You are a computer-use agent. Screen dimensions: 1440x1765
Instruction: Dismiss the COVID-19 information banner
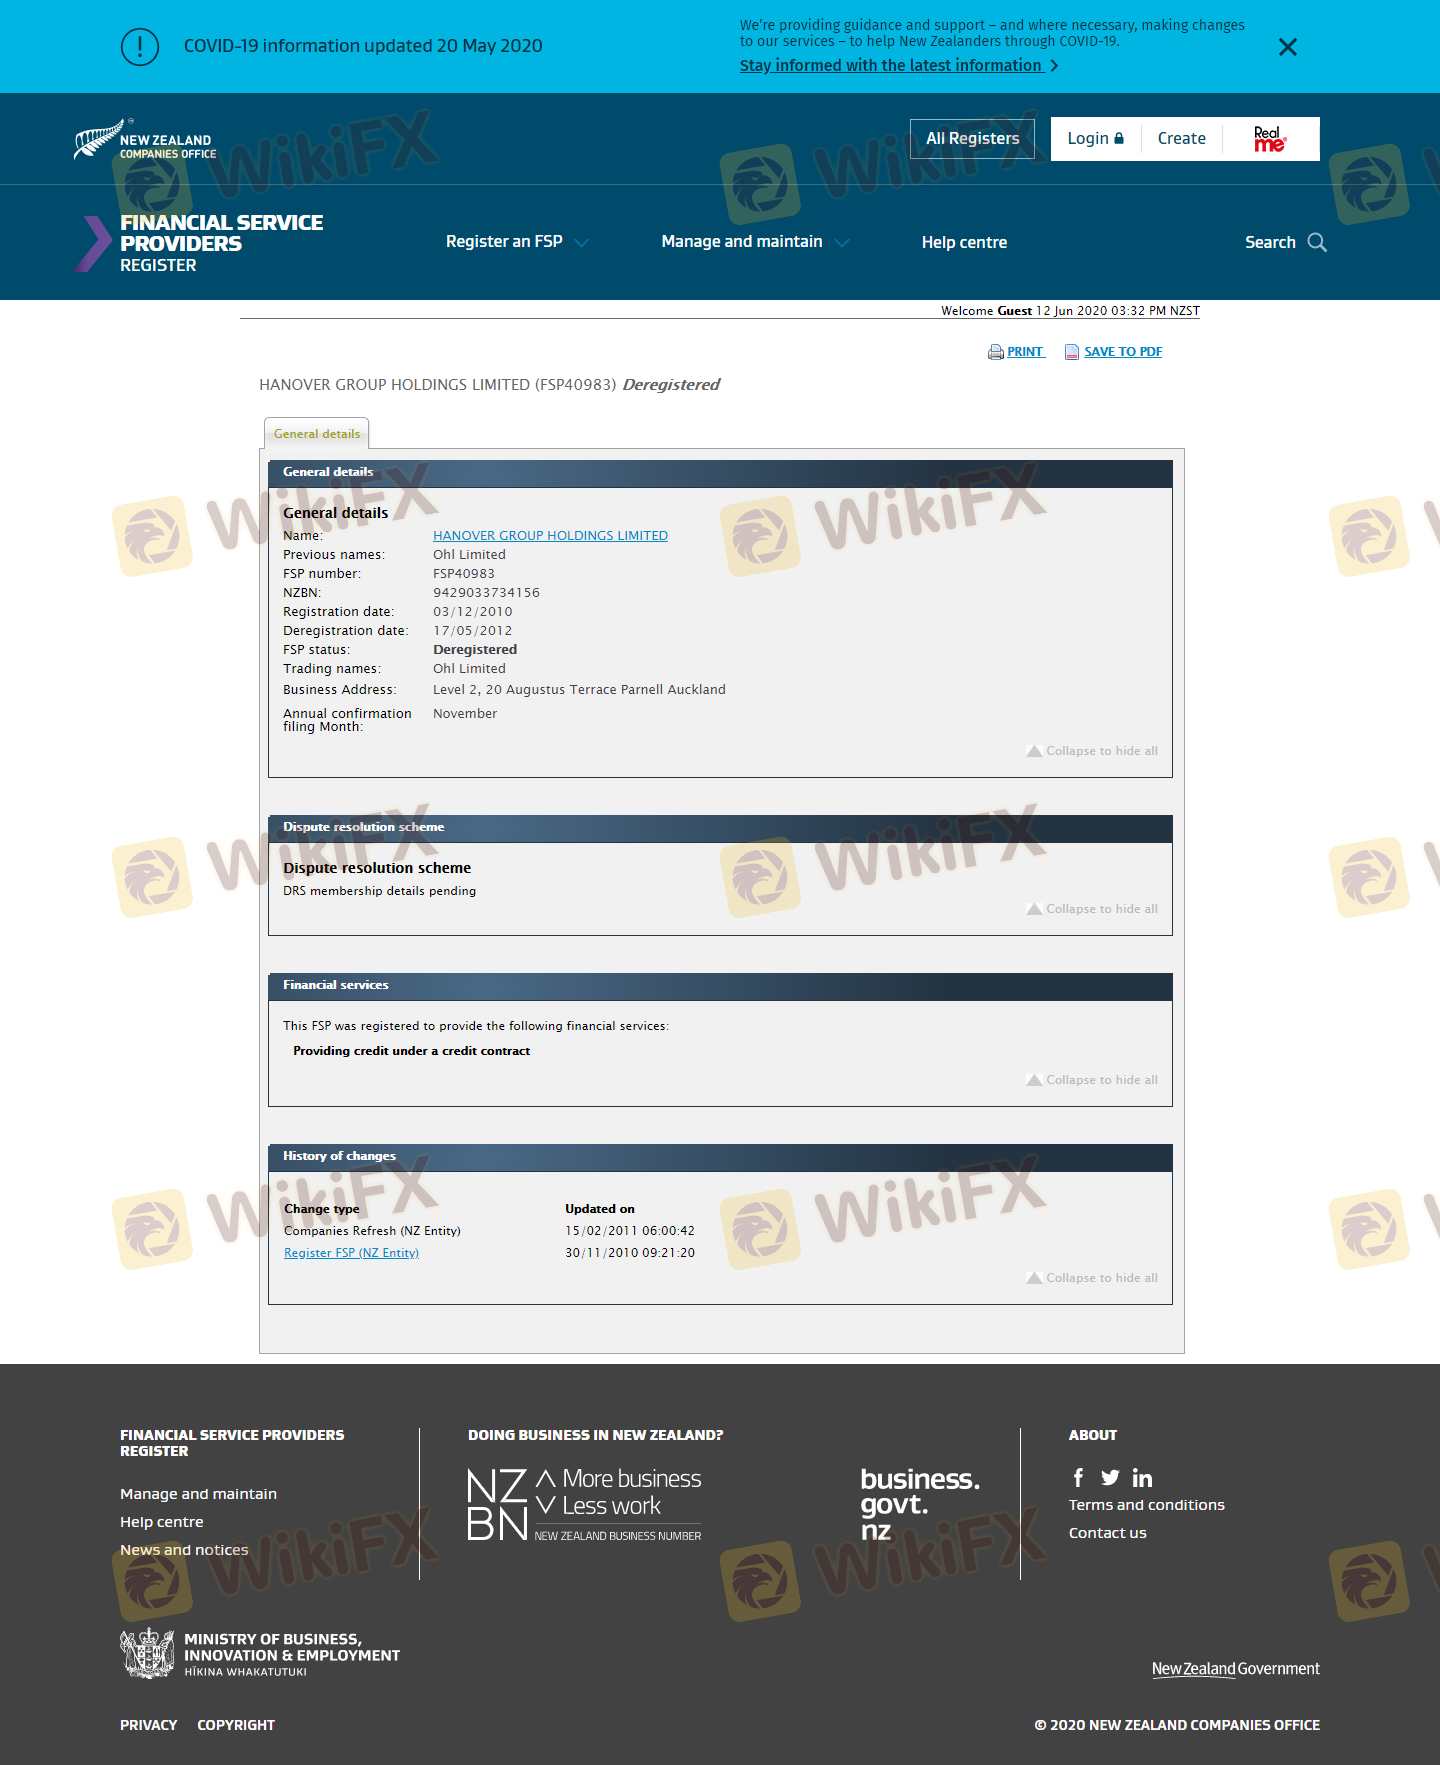1287,47
